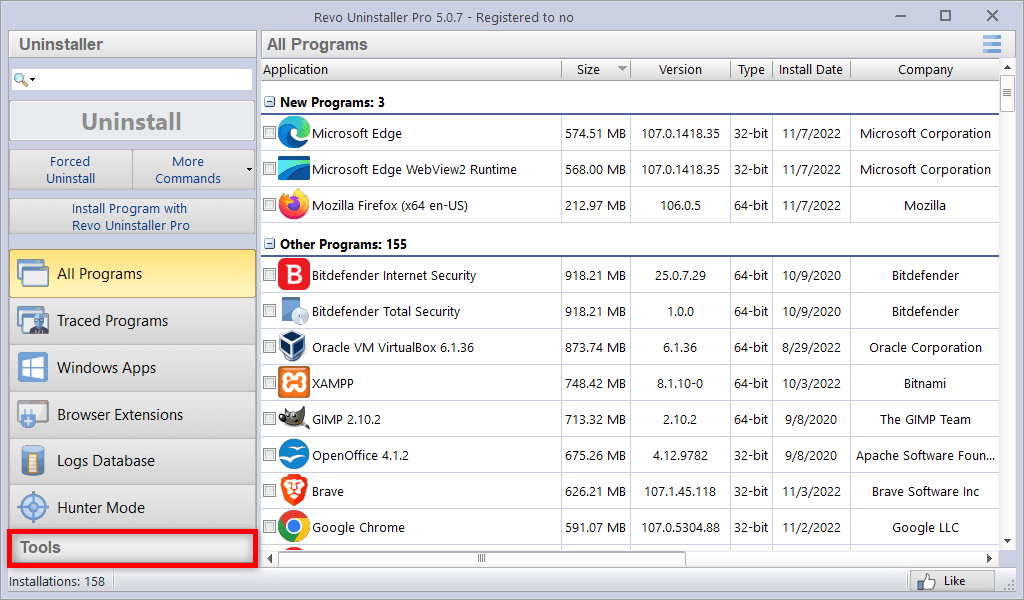
Task: Click the Traced Programs sidebar icon
Action: pos(33,321)
